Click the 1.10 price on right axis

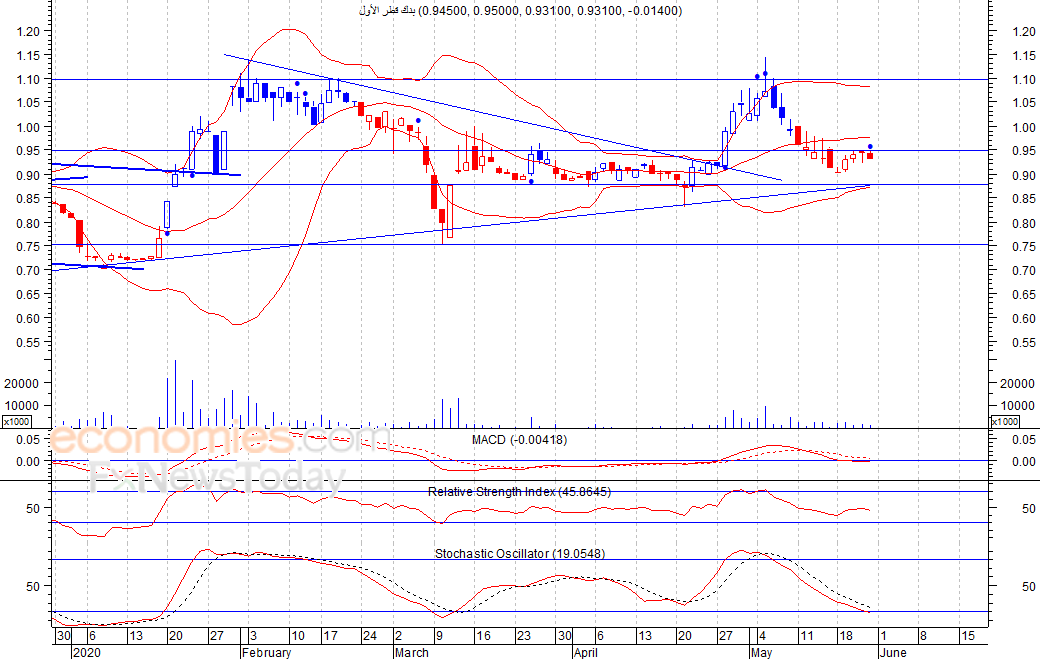[x=1023, y=80]
